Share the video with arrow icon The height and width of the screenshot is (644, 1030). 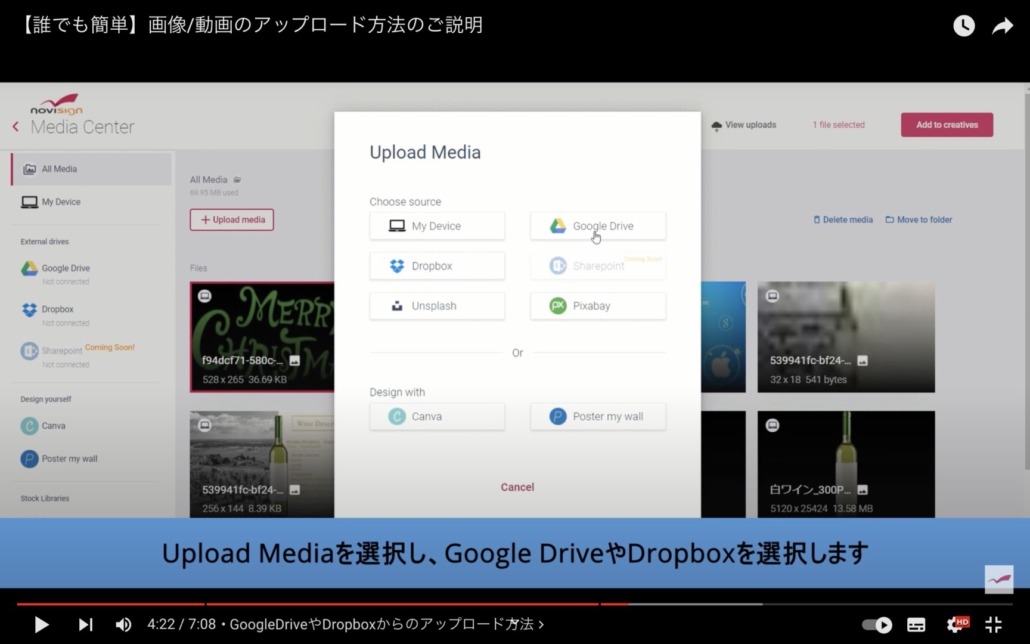point(1002,26)
